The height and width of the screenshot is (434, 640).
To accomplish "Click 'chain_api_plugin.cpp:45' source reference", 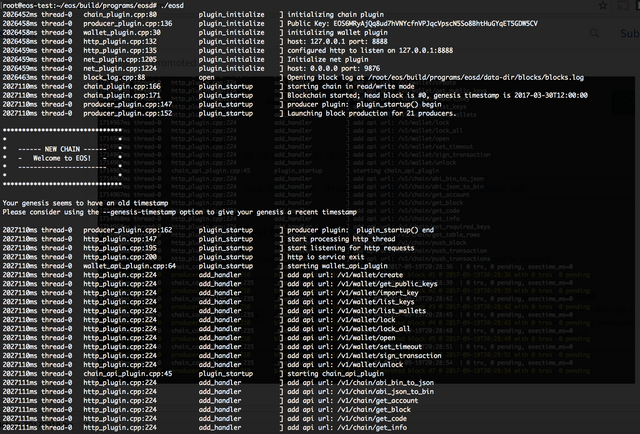I will 128,374.
